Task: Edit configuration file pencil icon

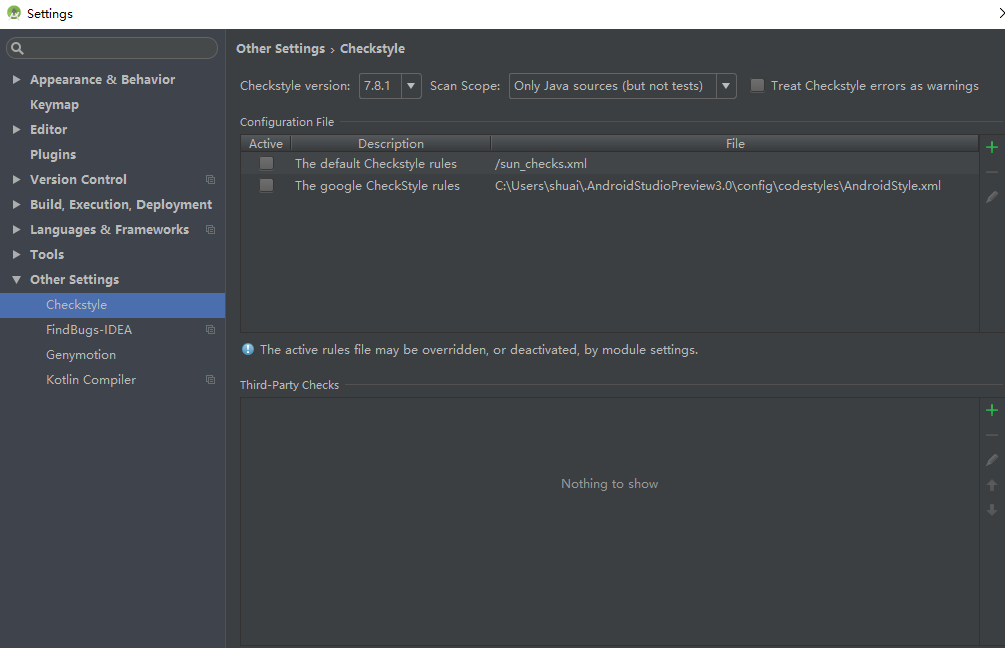Action: tap(992, 197)
